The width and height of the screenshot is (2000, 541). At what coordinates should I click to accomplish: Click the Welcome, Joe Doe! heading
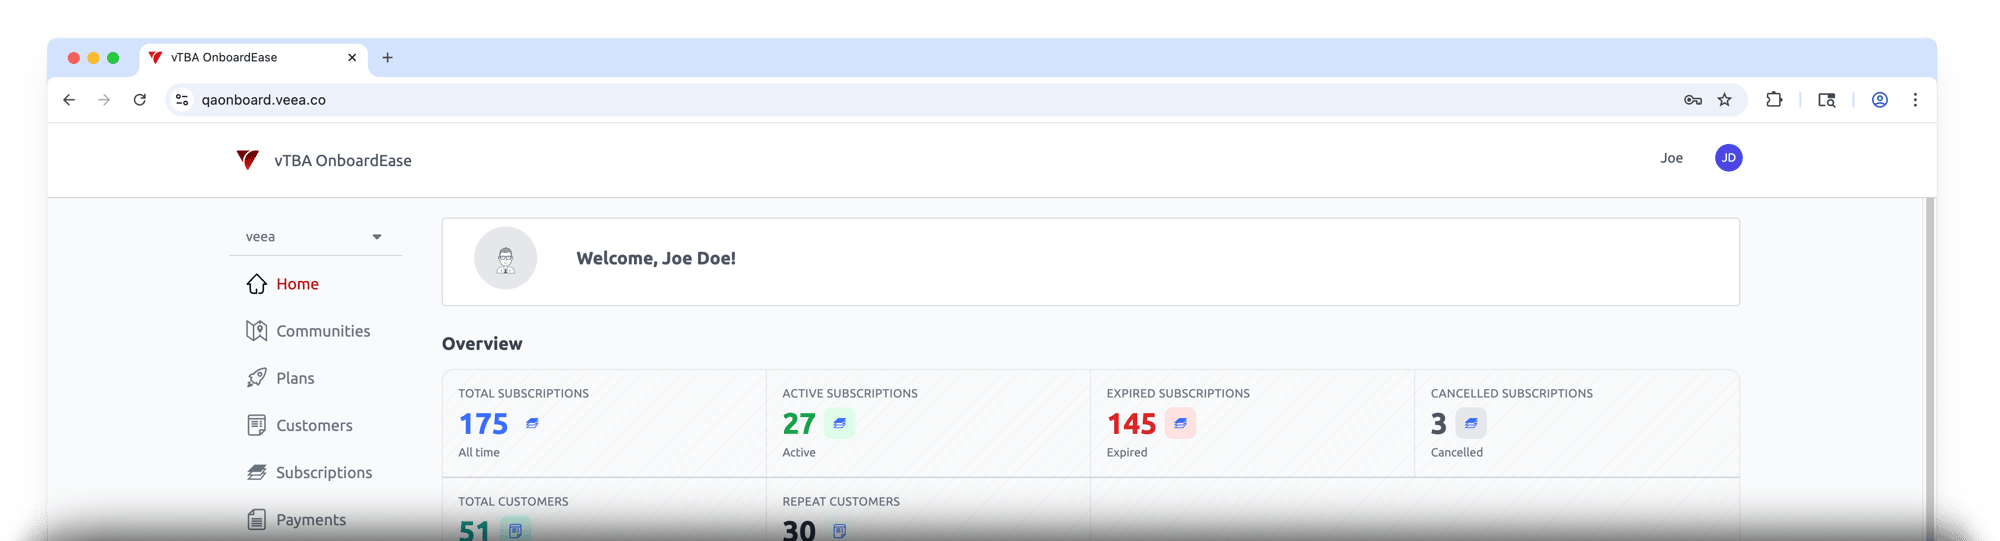tap(656, 258)
